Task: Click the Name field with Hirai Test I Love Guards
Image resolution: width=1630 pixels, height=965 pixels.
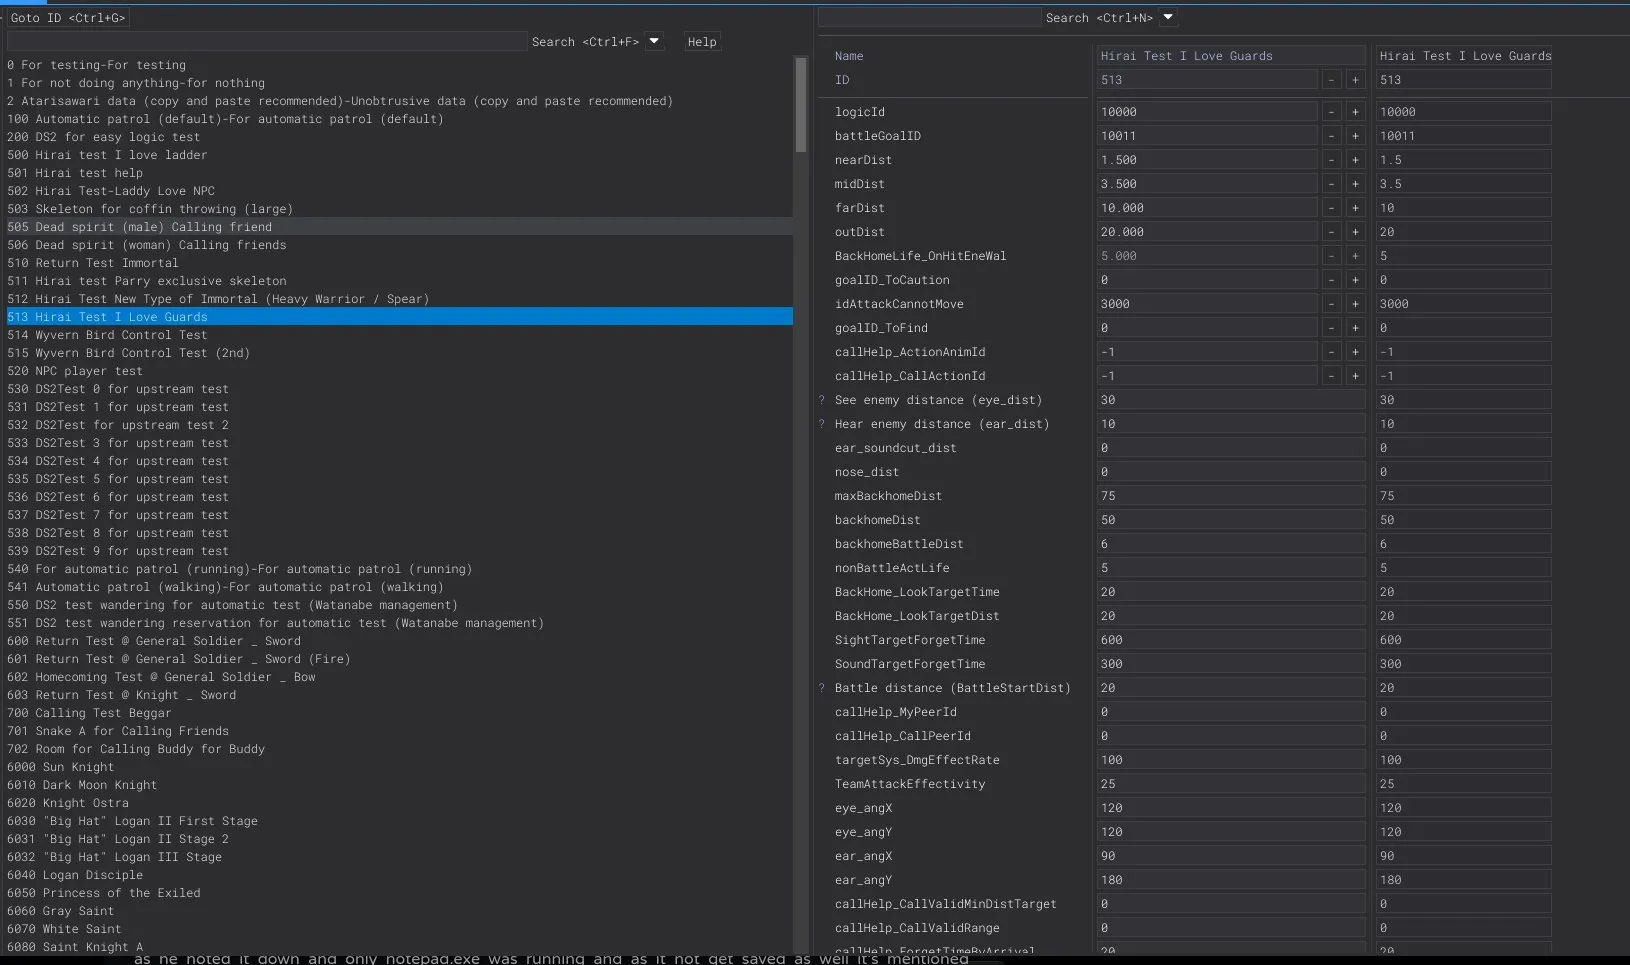Action: coord(1230,56)
